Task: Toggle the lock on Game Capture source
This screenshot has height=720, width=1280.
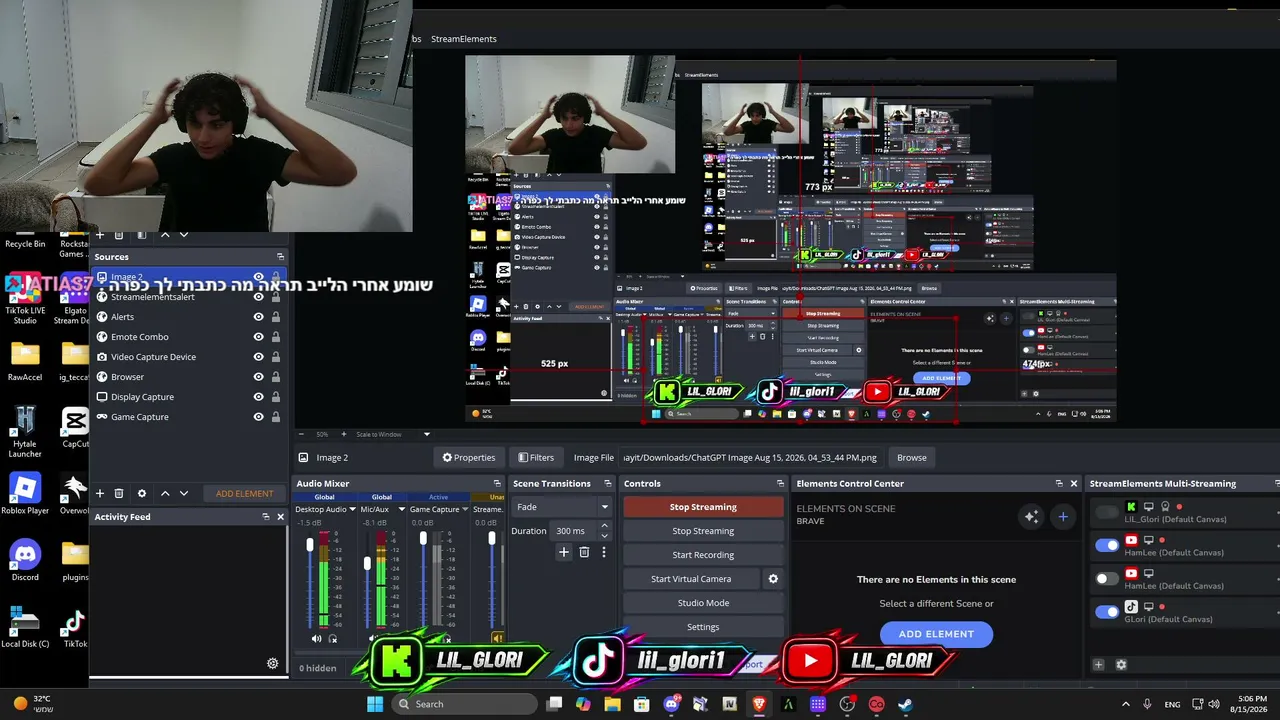Action: coord(276,417)
